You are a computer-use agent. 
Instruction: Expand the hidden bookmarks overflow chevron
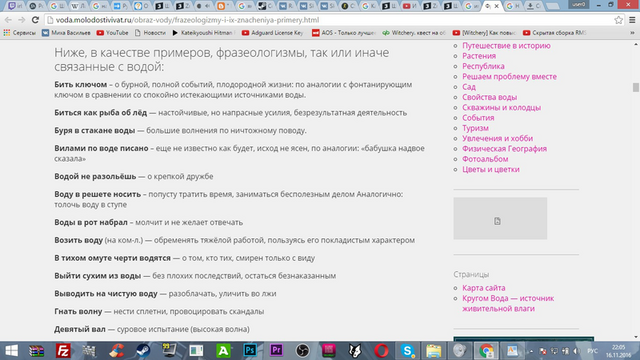[632, 33]
